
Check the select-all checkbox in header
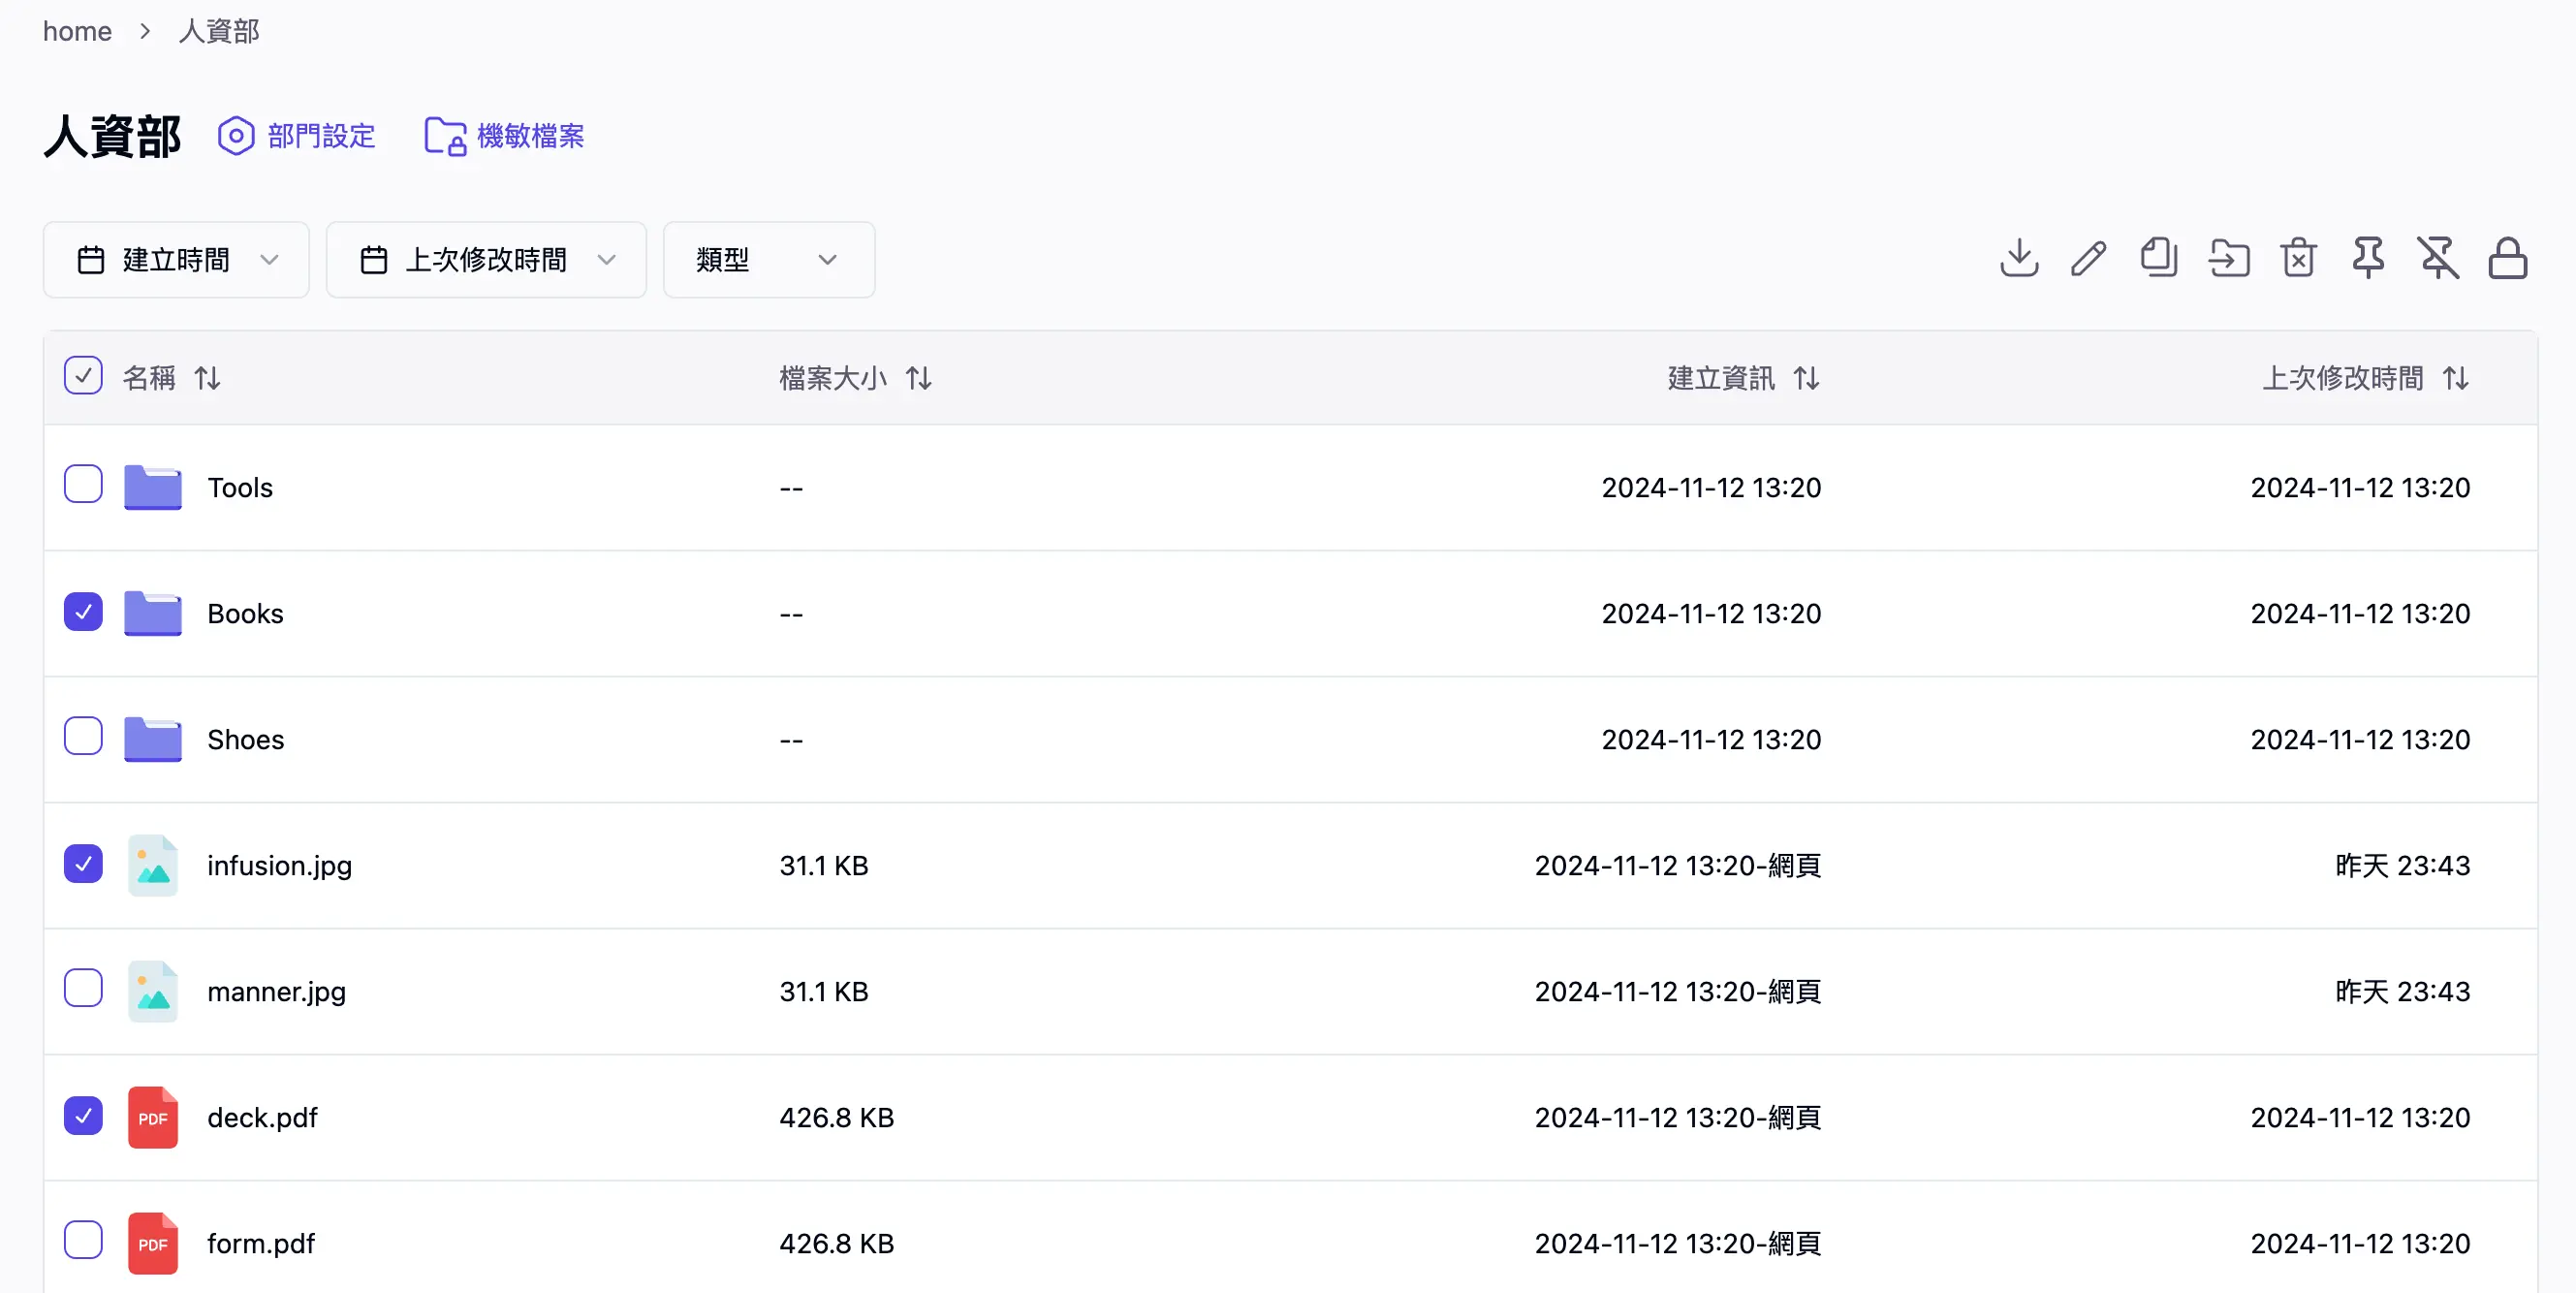point(83,375)
